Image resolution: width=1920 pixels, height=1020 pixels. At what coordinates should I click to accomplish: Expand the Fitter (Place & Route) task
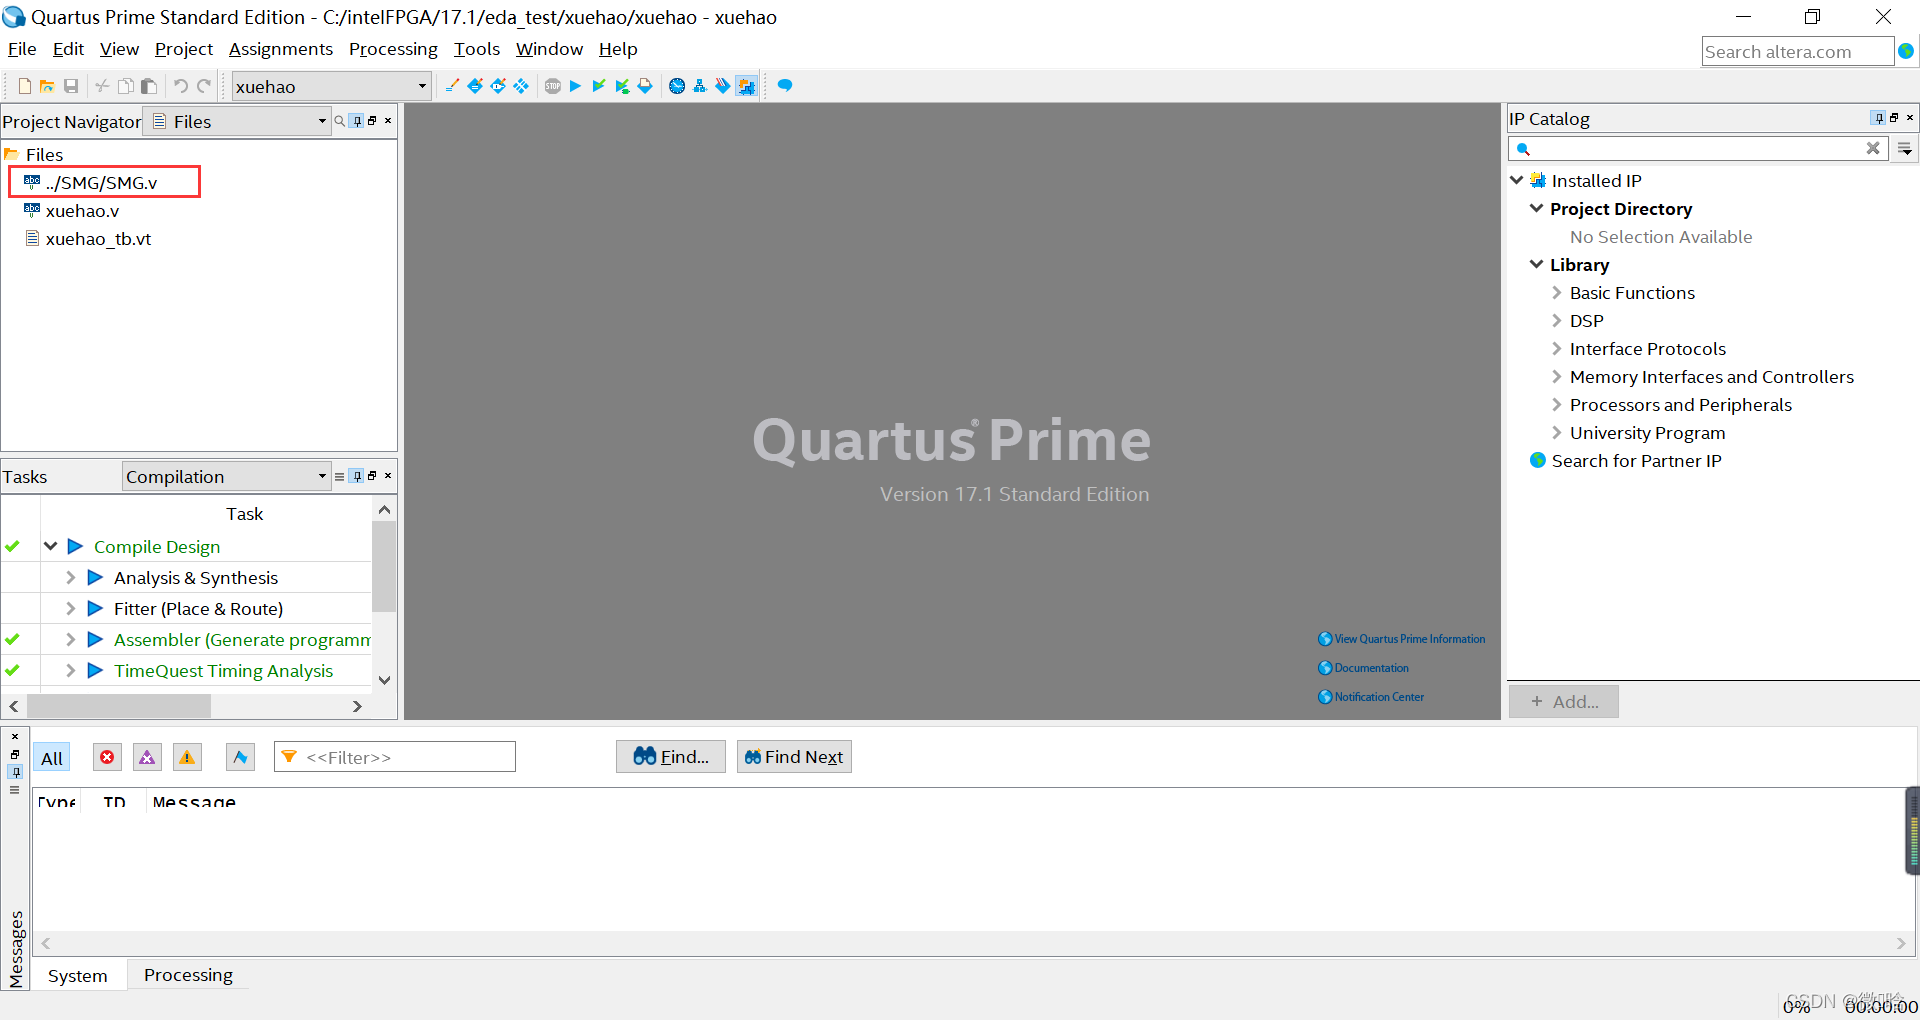point(70,608)
